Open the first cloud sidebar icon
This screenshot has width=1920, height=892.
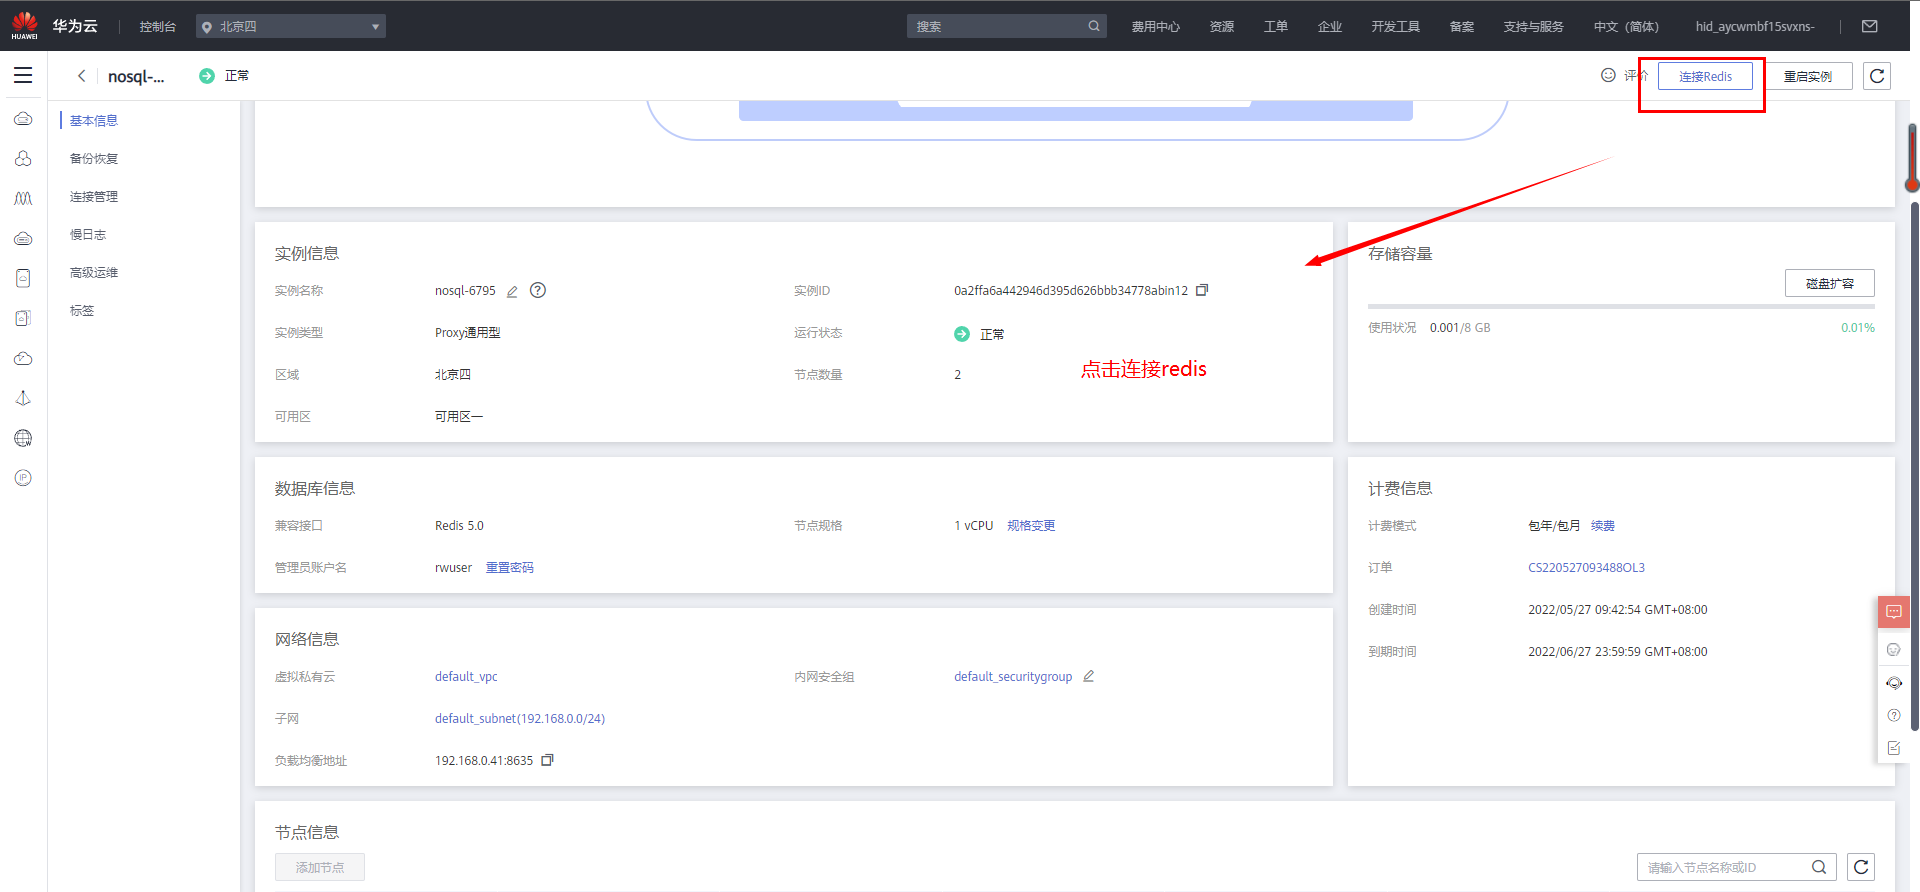[x=23, y=119]
